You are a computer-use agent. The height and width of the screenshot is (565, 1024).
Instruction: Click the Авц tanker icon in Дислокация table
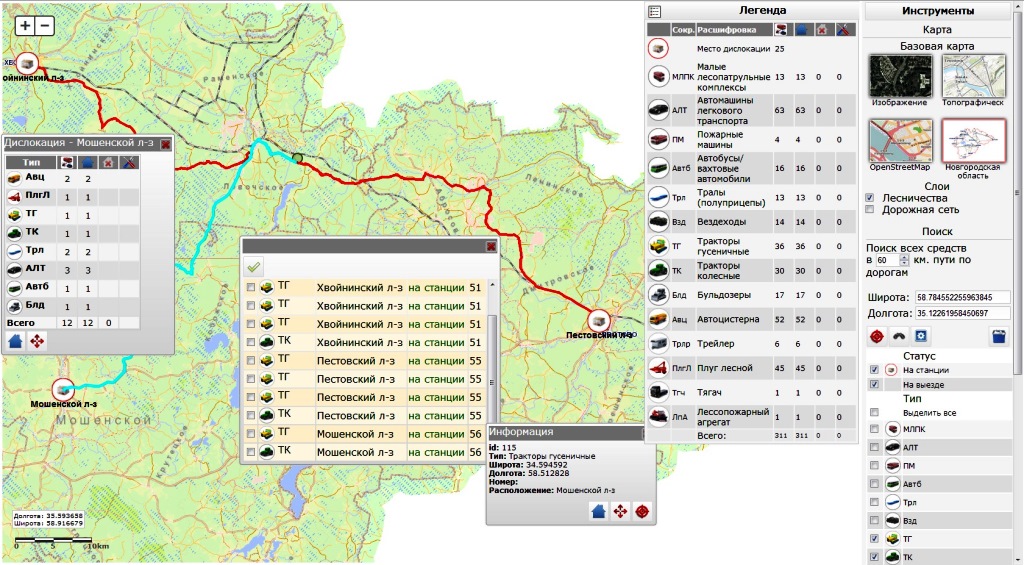click(14, 178)
